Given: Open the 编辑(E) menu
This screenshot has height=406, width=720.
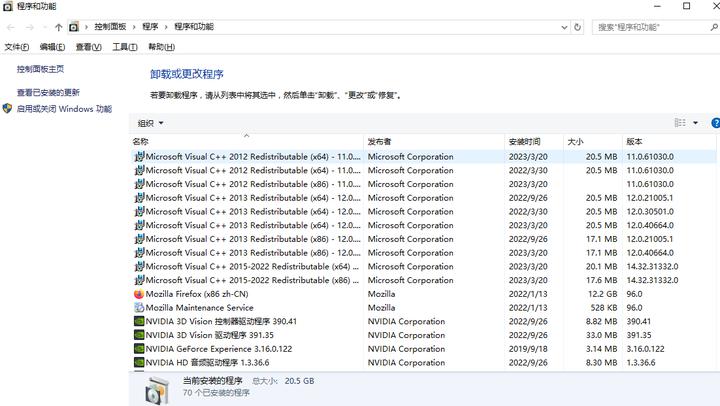Looking at the screenshot, I should point(52,47).
